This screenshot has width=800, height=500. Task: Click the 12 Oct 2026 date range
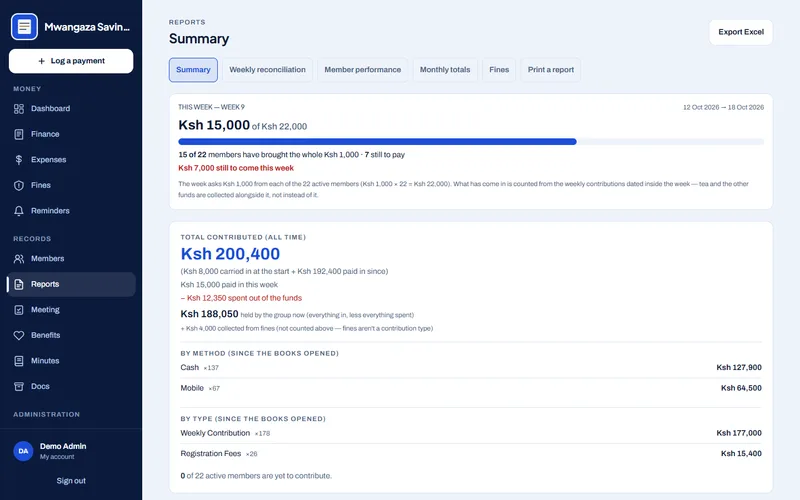click(x=723, y=107)
